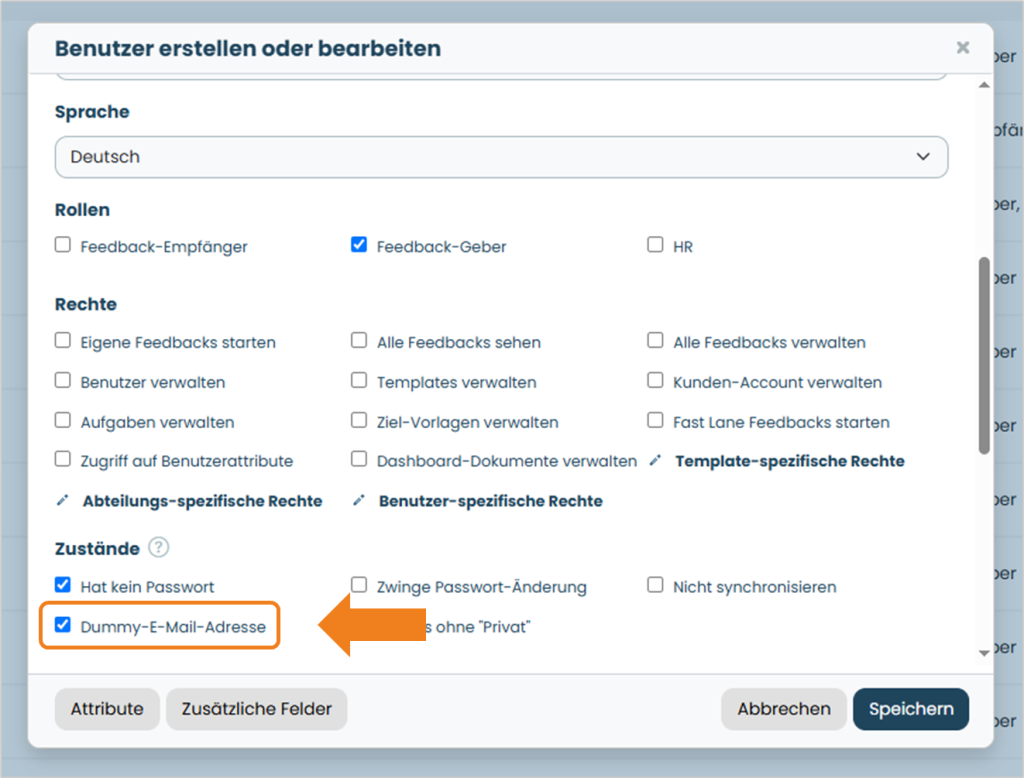Open the Attribute section button
Image resolution: width=1024 pixels, height=778 pixels.
(107, 709)
